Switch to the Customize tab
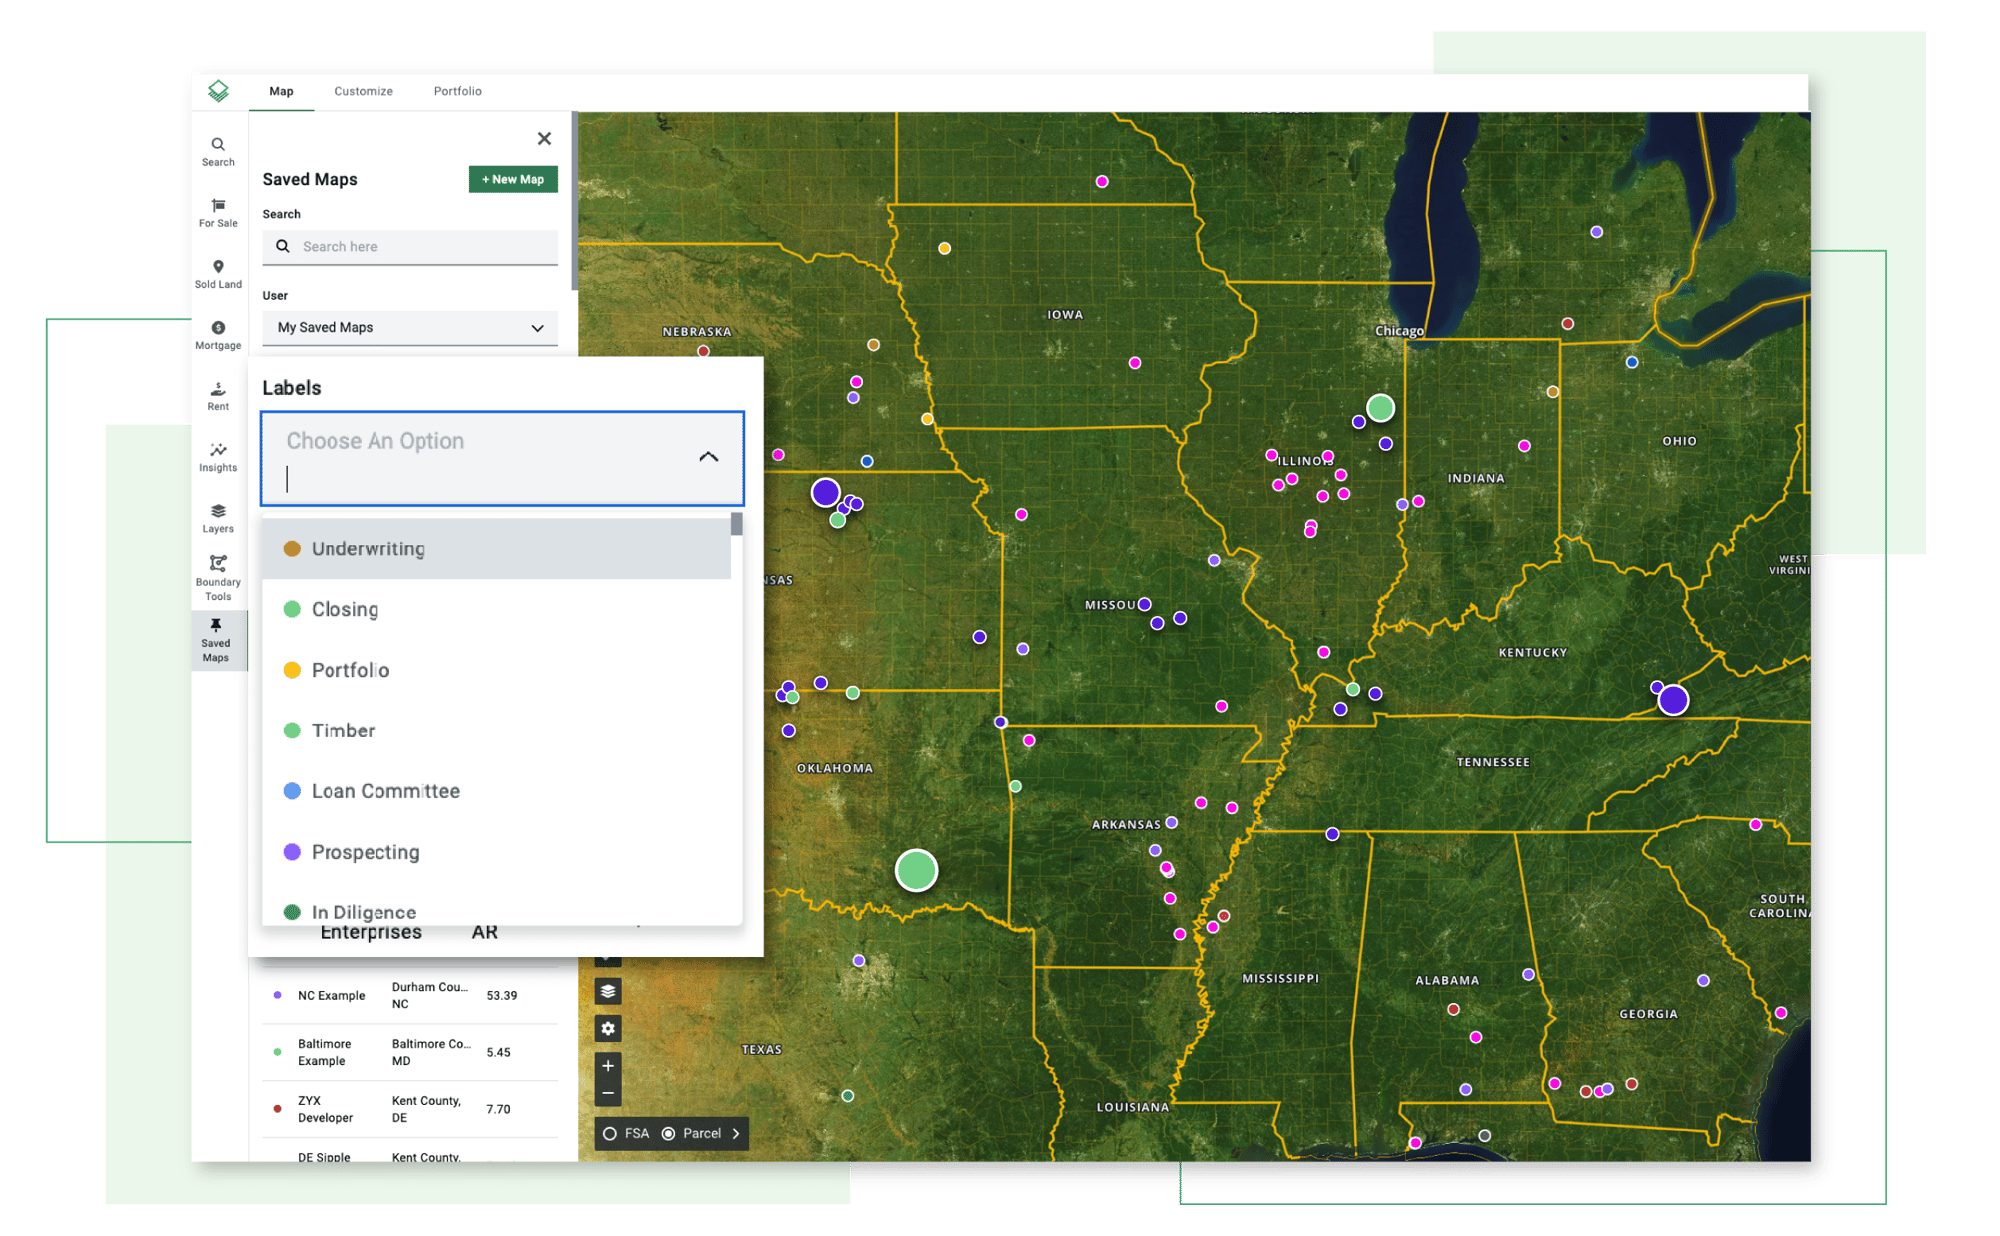 click(363, 91)
